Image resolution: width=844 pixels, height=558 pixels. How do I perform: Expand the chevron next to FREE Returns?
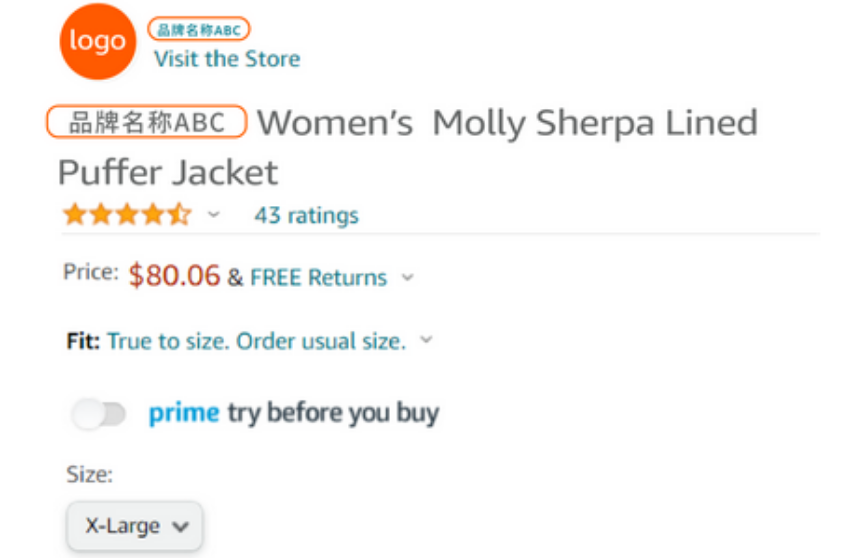click(x=407, y=277)
